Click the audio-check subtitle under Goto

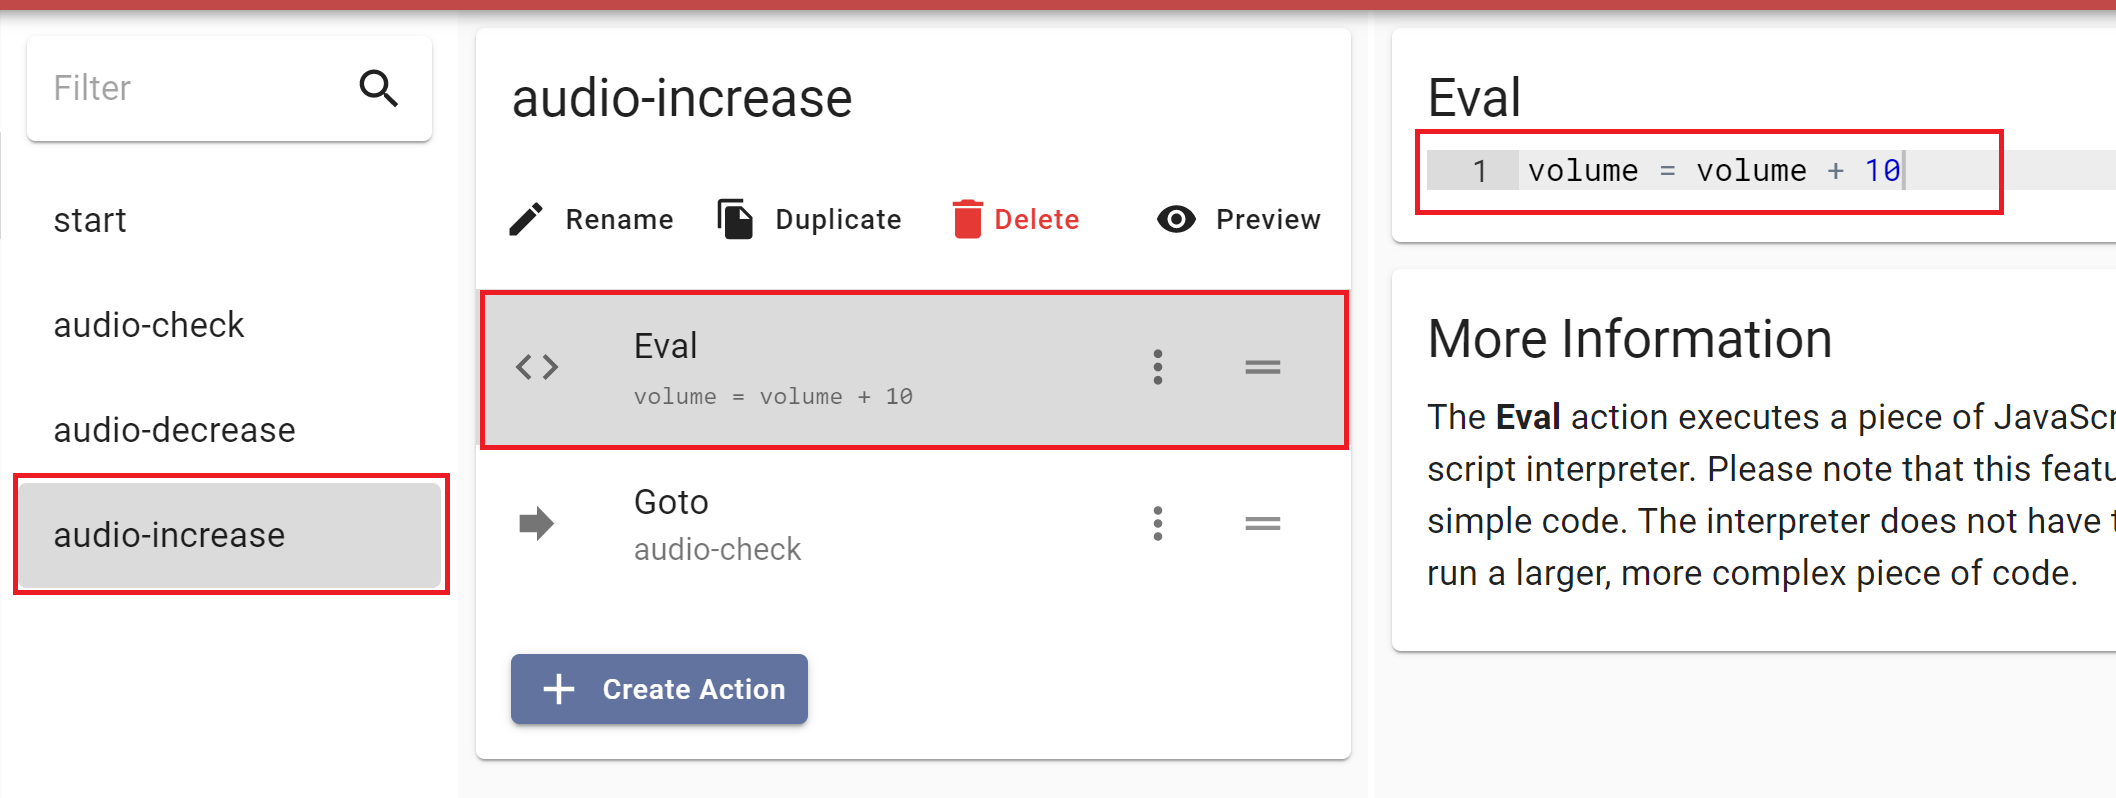[x=718, y=549]
